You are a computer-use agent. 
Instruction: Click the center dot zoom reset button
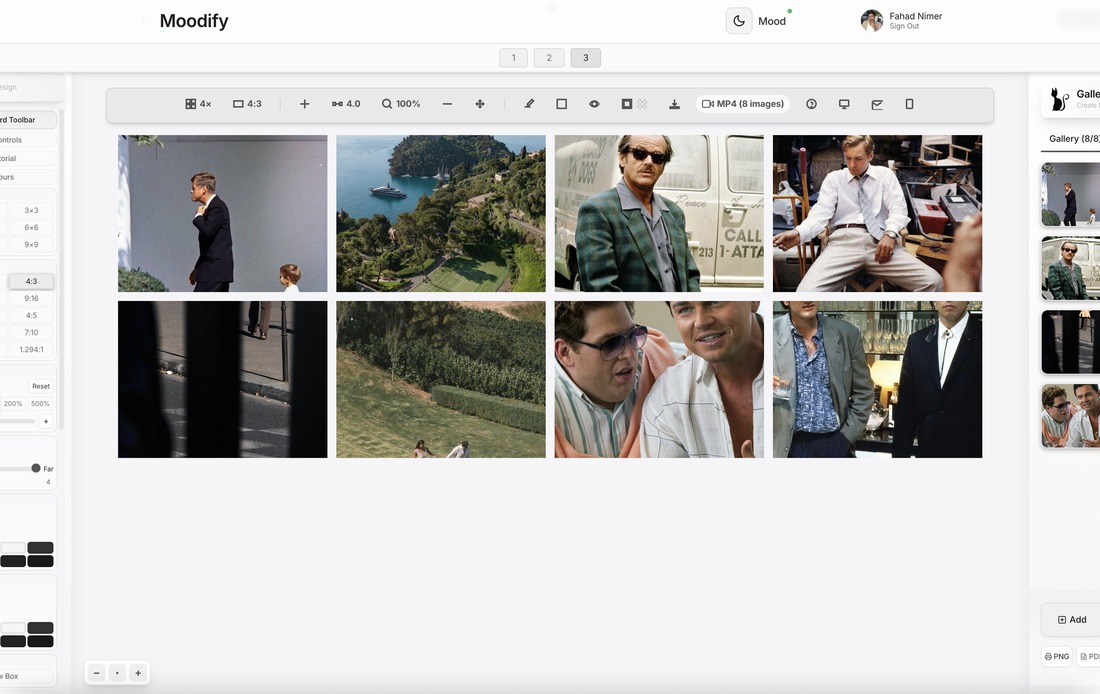click(x=117, y=673)
